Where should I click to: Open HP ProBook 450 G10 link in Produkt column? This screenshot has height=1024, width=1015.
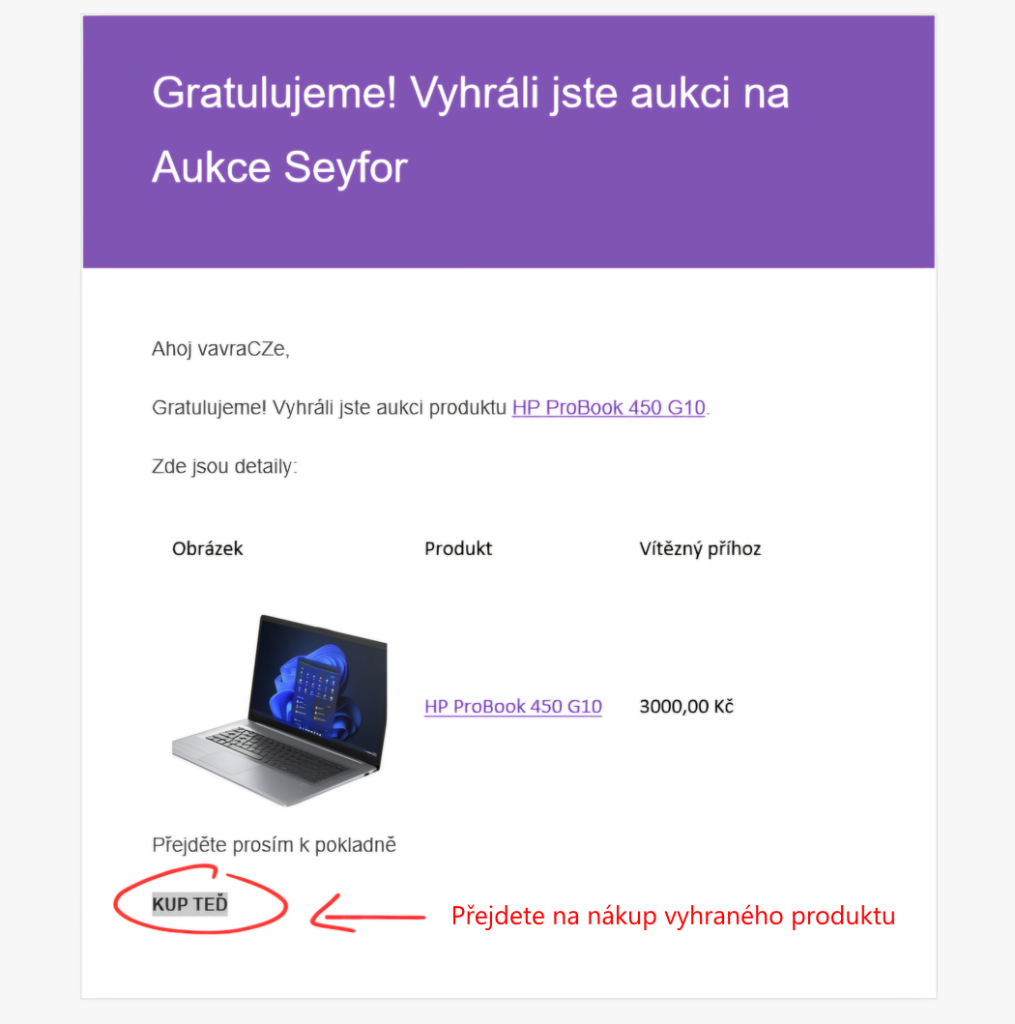coord(513,707)
